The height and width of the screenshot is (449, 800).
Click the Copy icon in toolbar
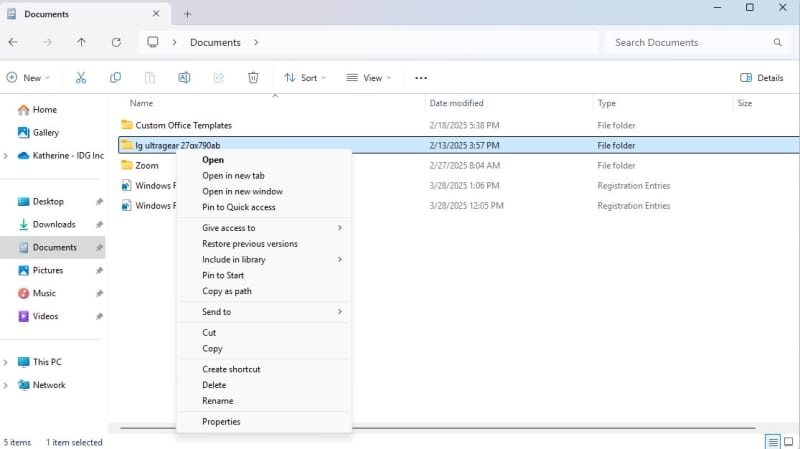click(116, 77)
